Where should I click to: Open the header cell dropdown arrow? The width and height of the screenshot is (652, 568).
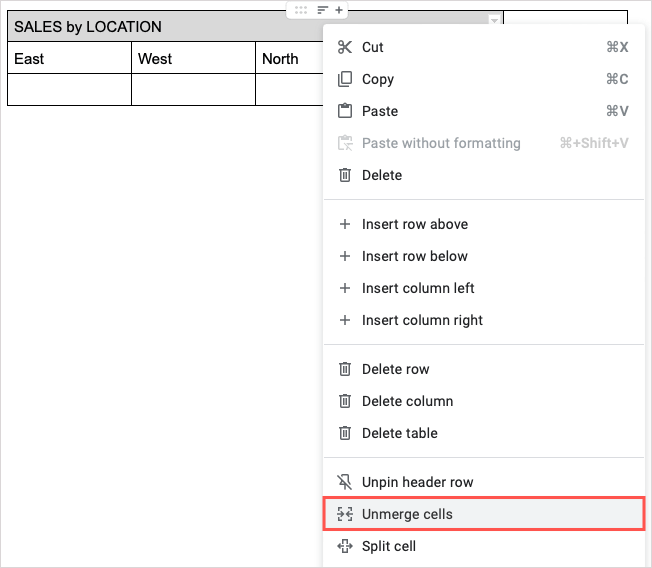(493, 21)
